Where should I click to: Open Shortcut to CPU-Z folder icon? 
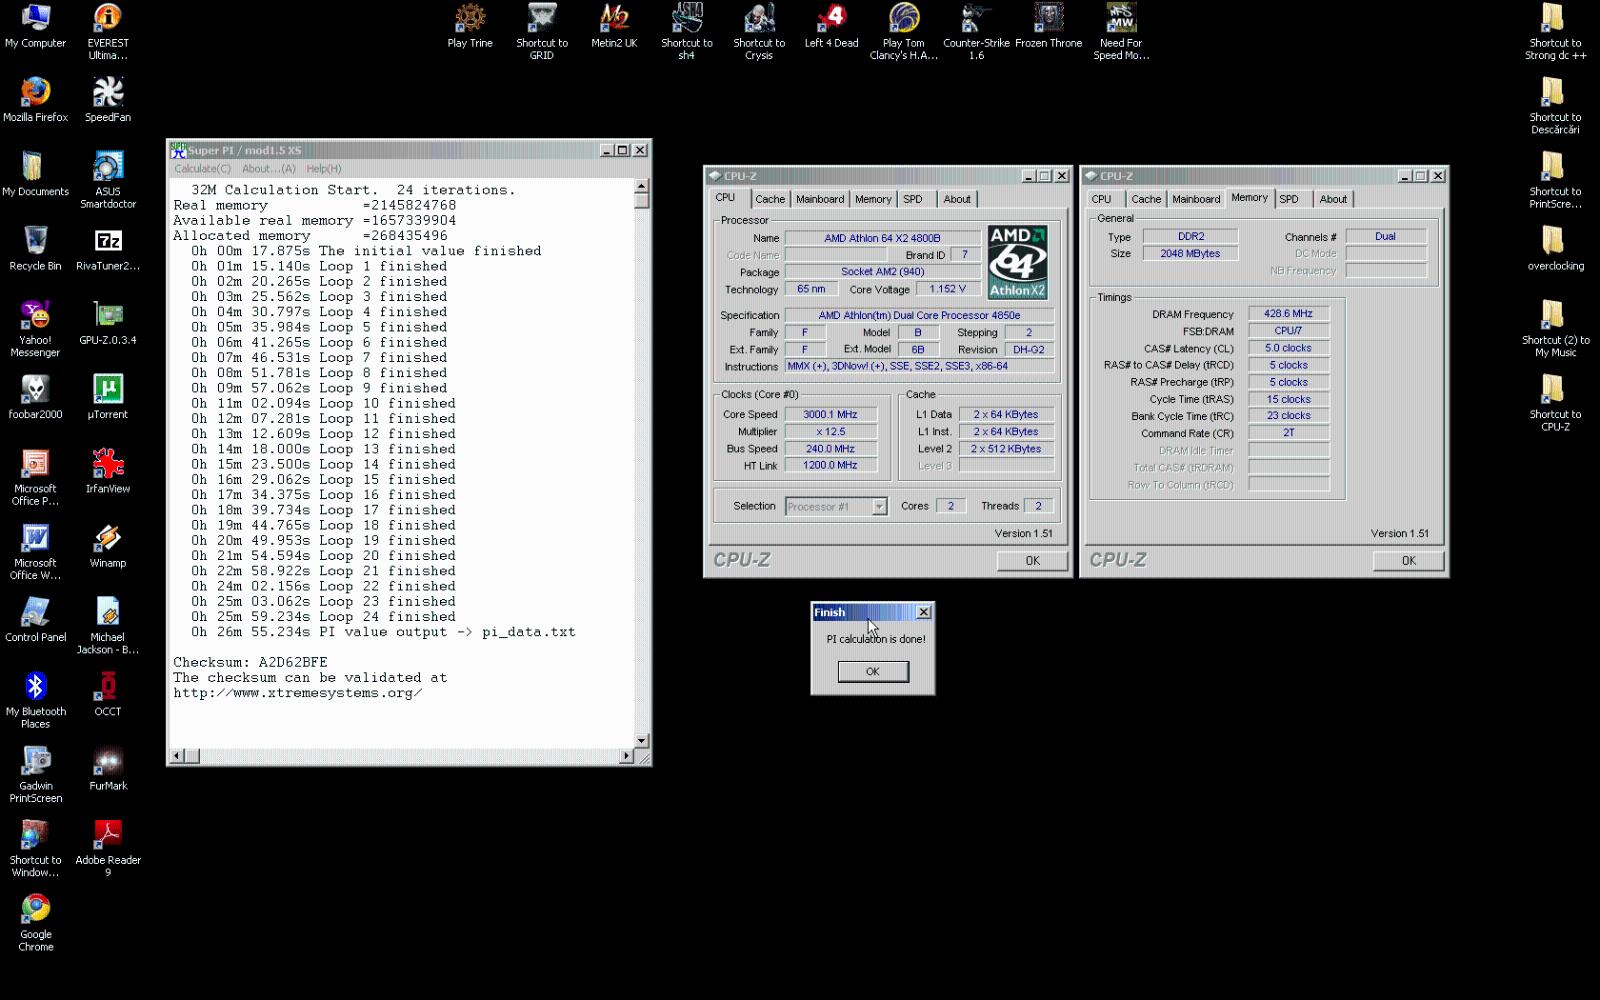coord(1555,402)
